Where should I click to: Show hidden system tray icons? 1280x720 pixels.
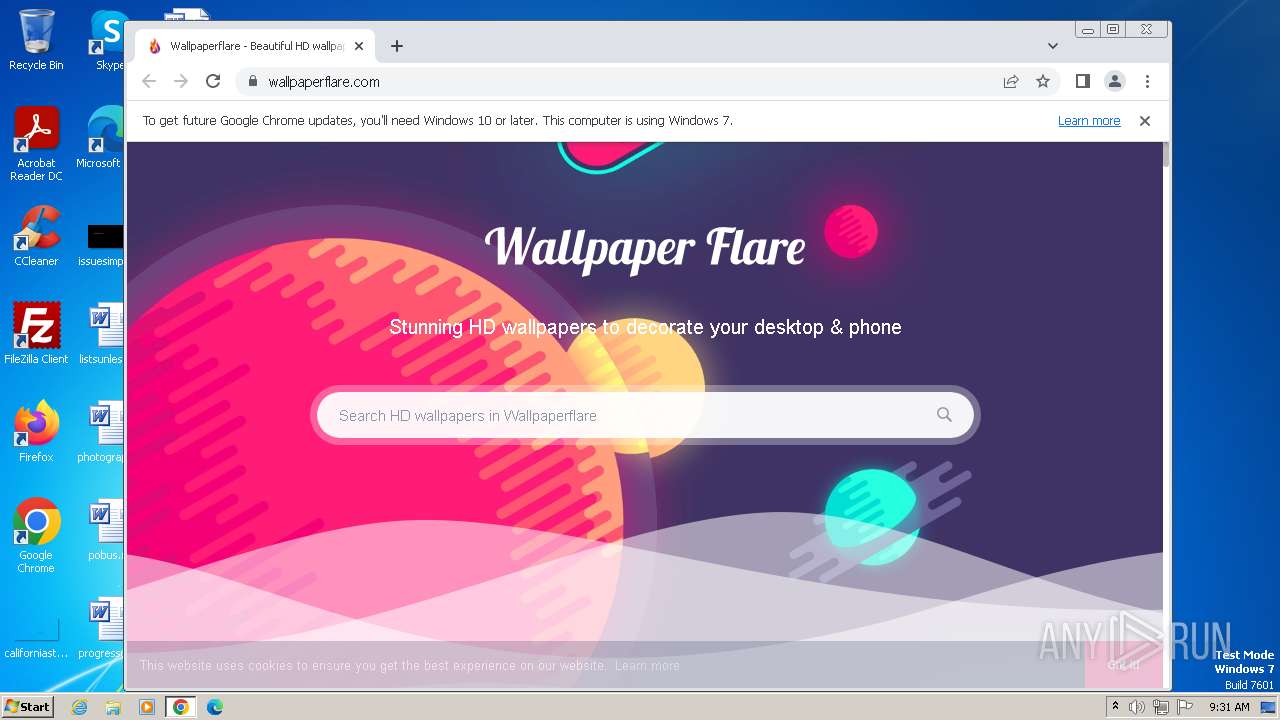point(1115,707)
